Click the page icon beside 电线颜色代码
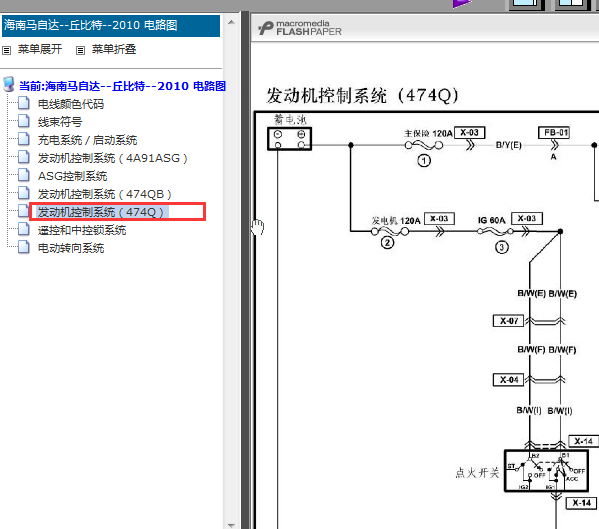 tap(24, 103)
